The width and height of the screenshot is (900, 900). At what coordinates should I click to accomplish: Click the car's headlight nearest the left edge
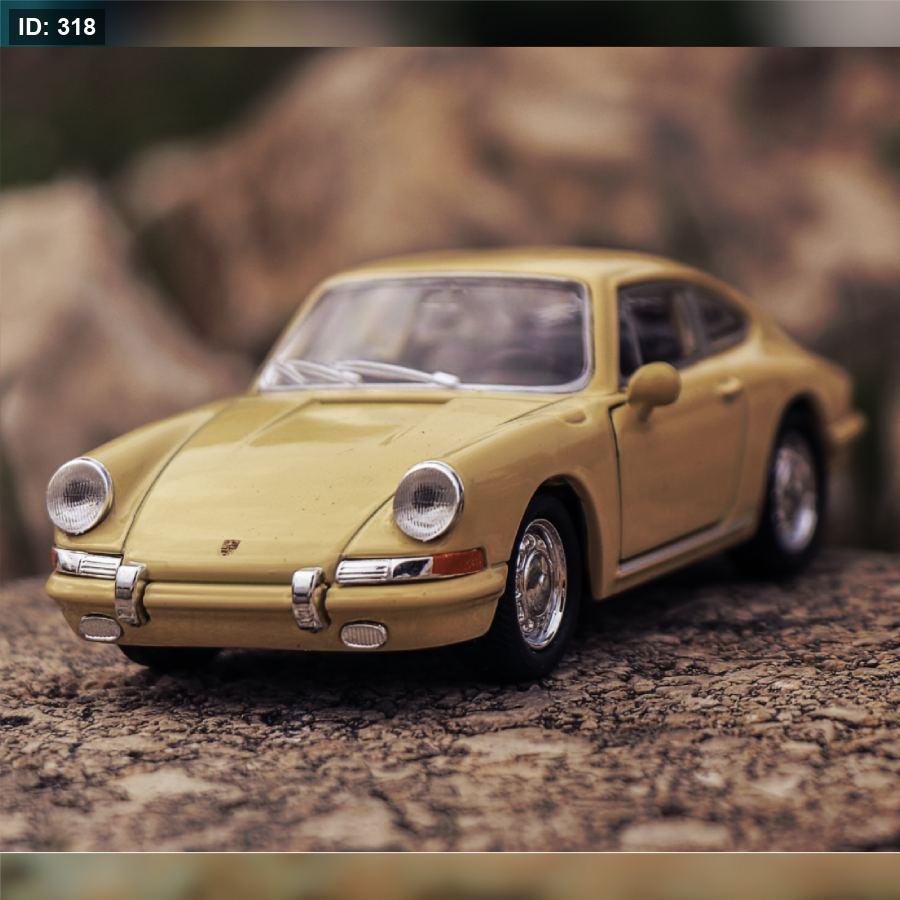click(x=79, y=495)
